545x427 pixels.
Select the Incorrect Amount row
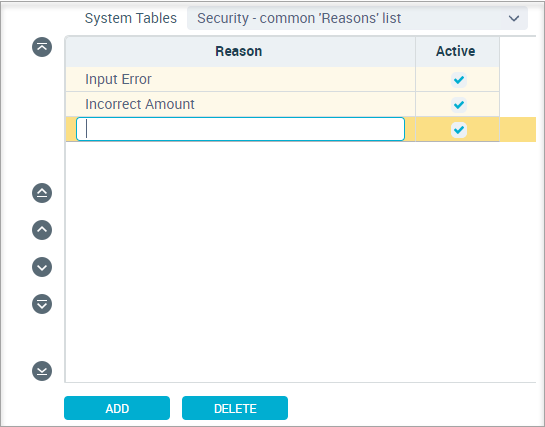pos(283,104)
